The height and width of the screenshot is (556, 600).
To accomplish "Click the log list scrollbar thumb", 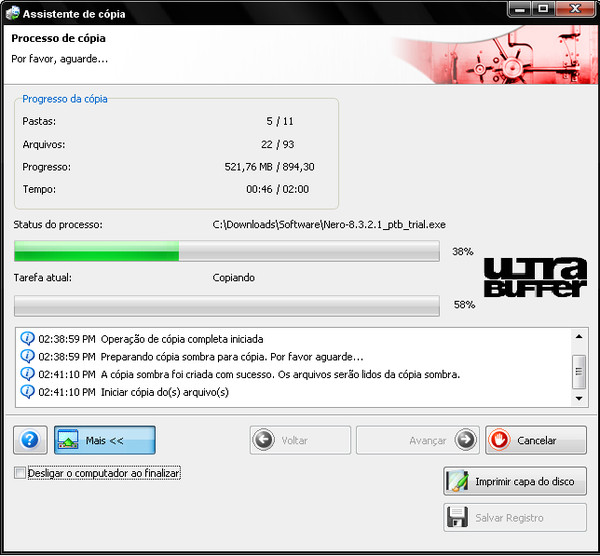I will (x=579, y=372).
